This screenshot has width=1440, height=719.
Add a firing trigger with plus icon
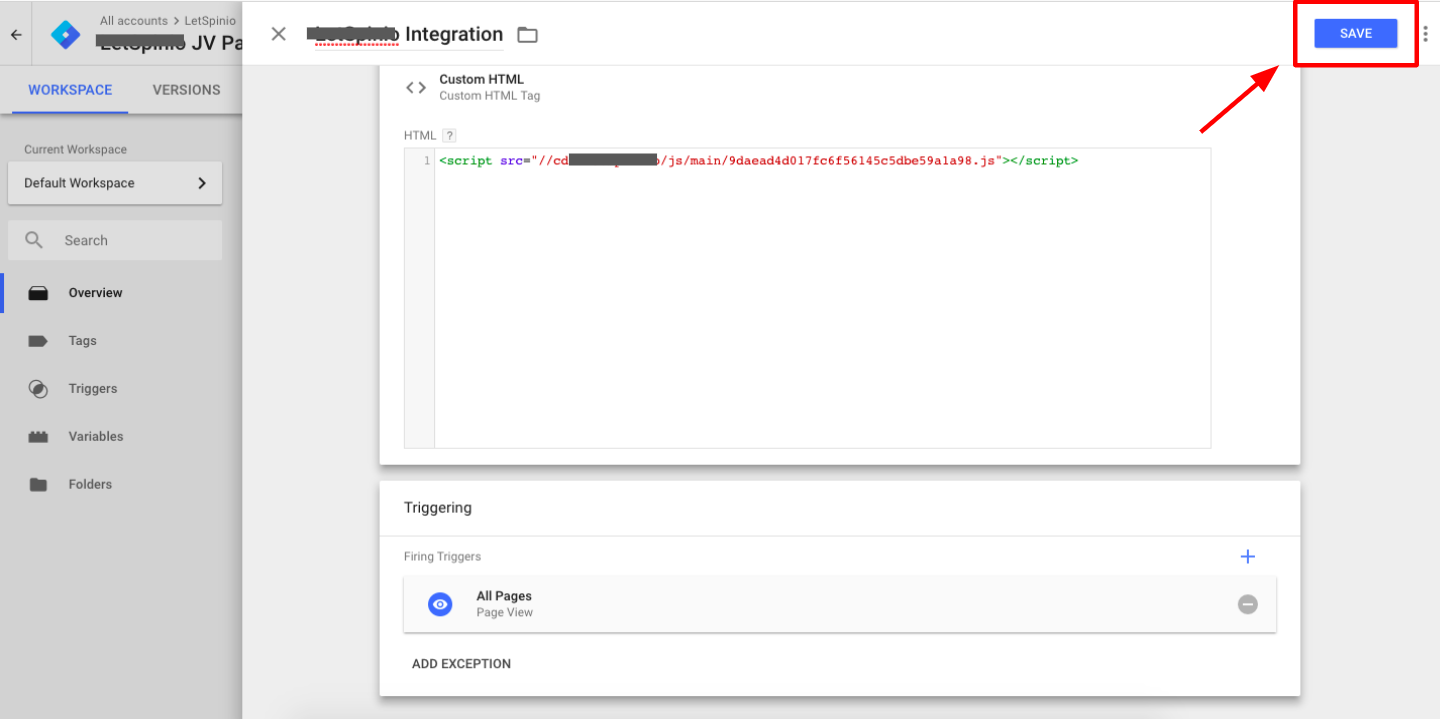point(1247,556)
